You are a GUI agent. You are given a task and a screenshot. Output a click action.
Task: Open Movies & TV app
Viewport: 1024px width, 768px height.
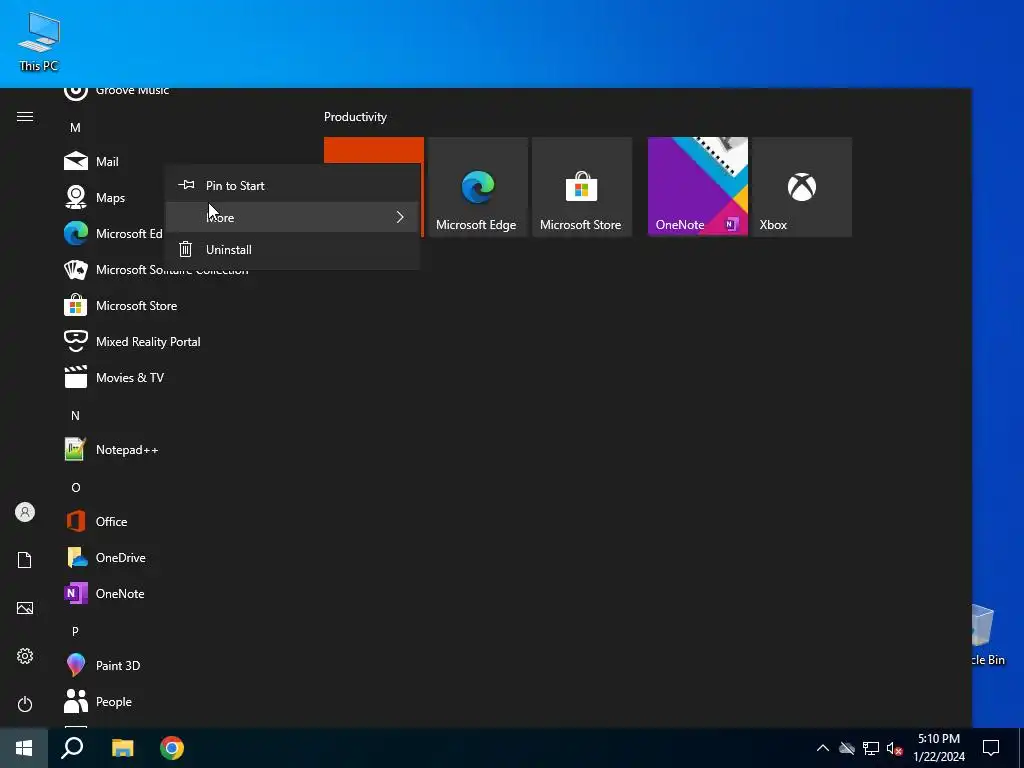pos(114,377)
